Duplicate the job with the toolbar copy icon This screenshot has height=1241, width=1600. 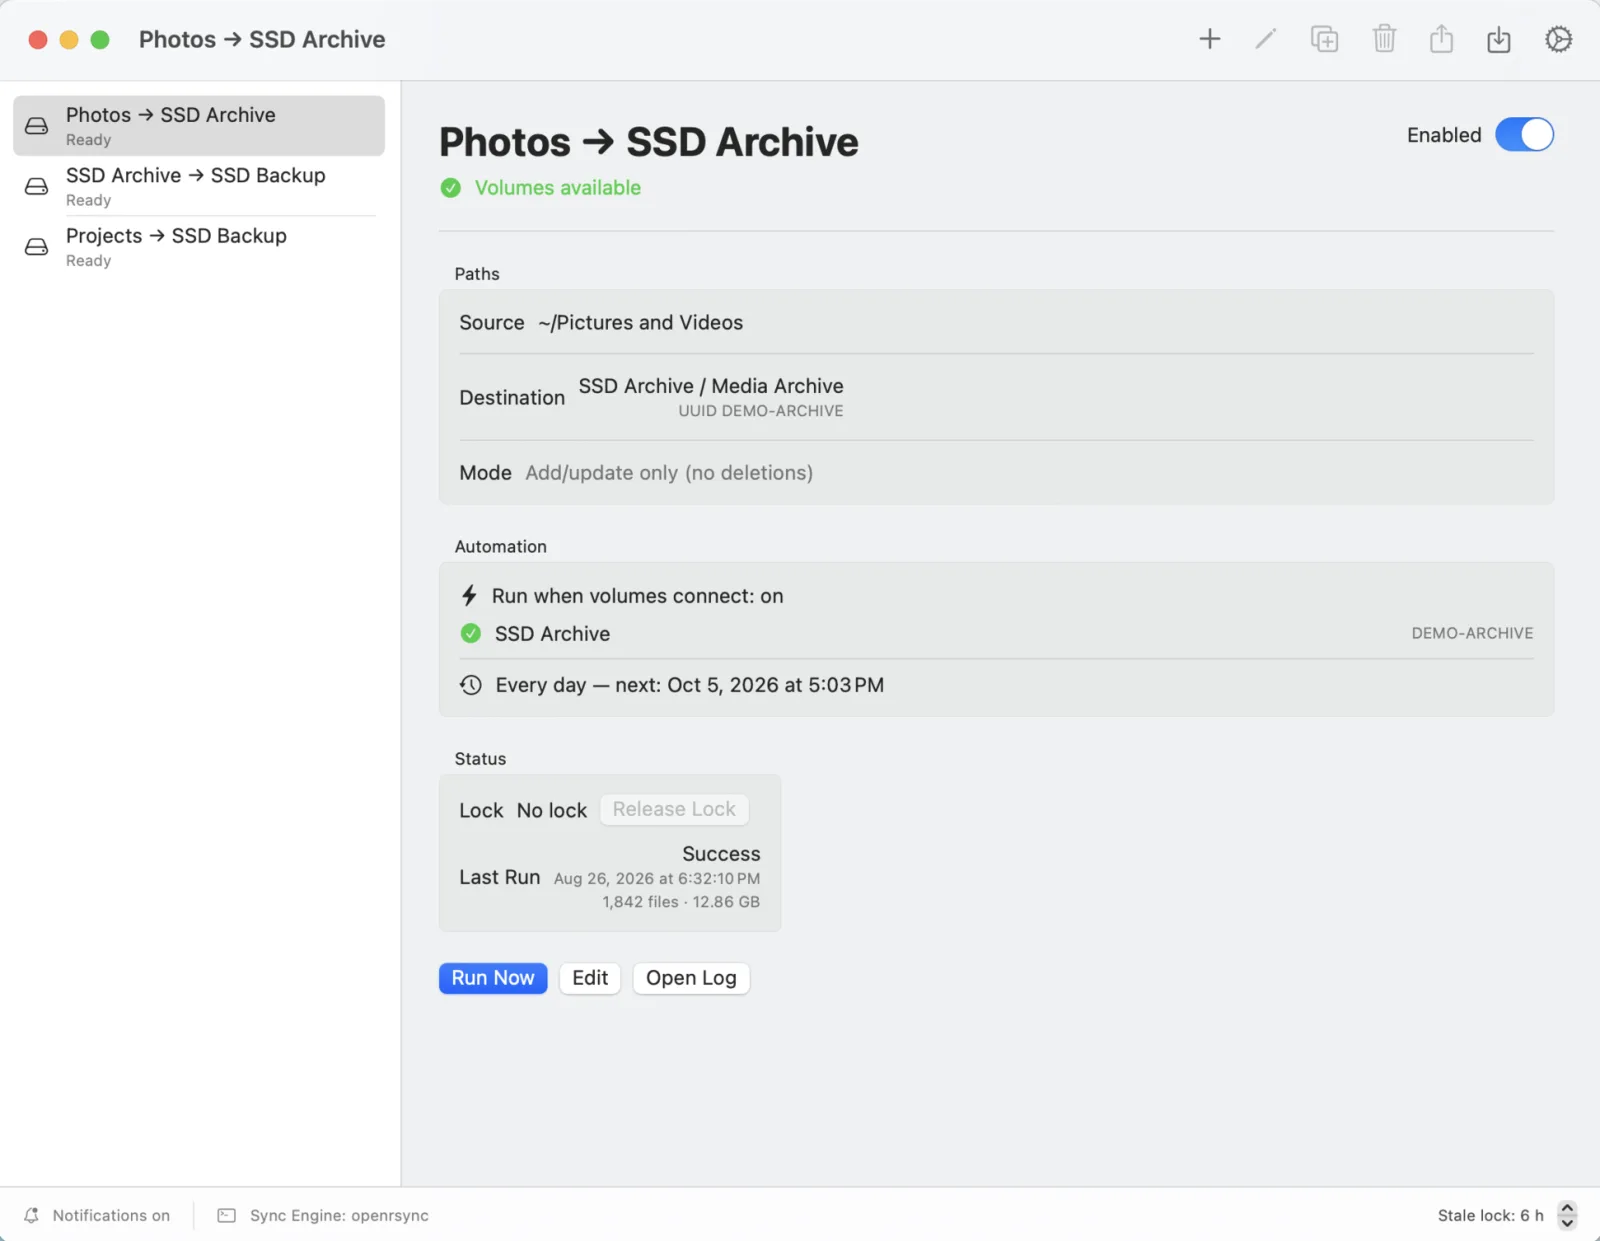(1324, 39)
